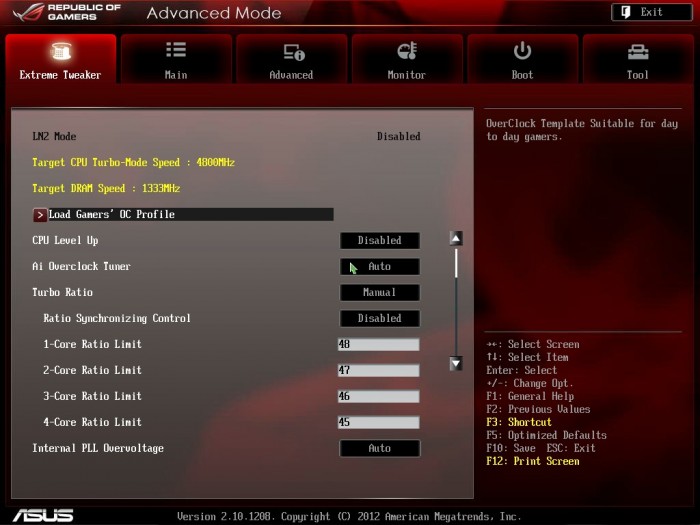
Task: Click Internal PLL Overvoltage label
Action: pos(98,448)
